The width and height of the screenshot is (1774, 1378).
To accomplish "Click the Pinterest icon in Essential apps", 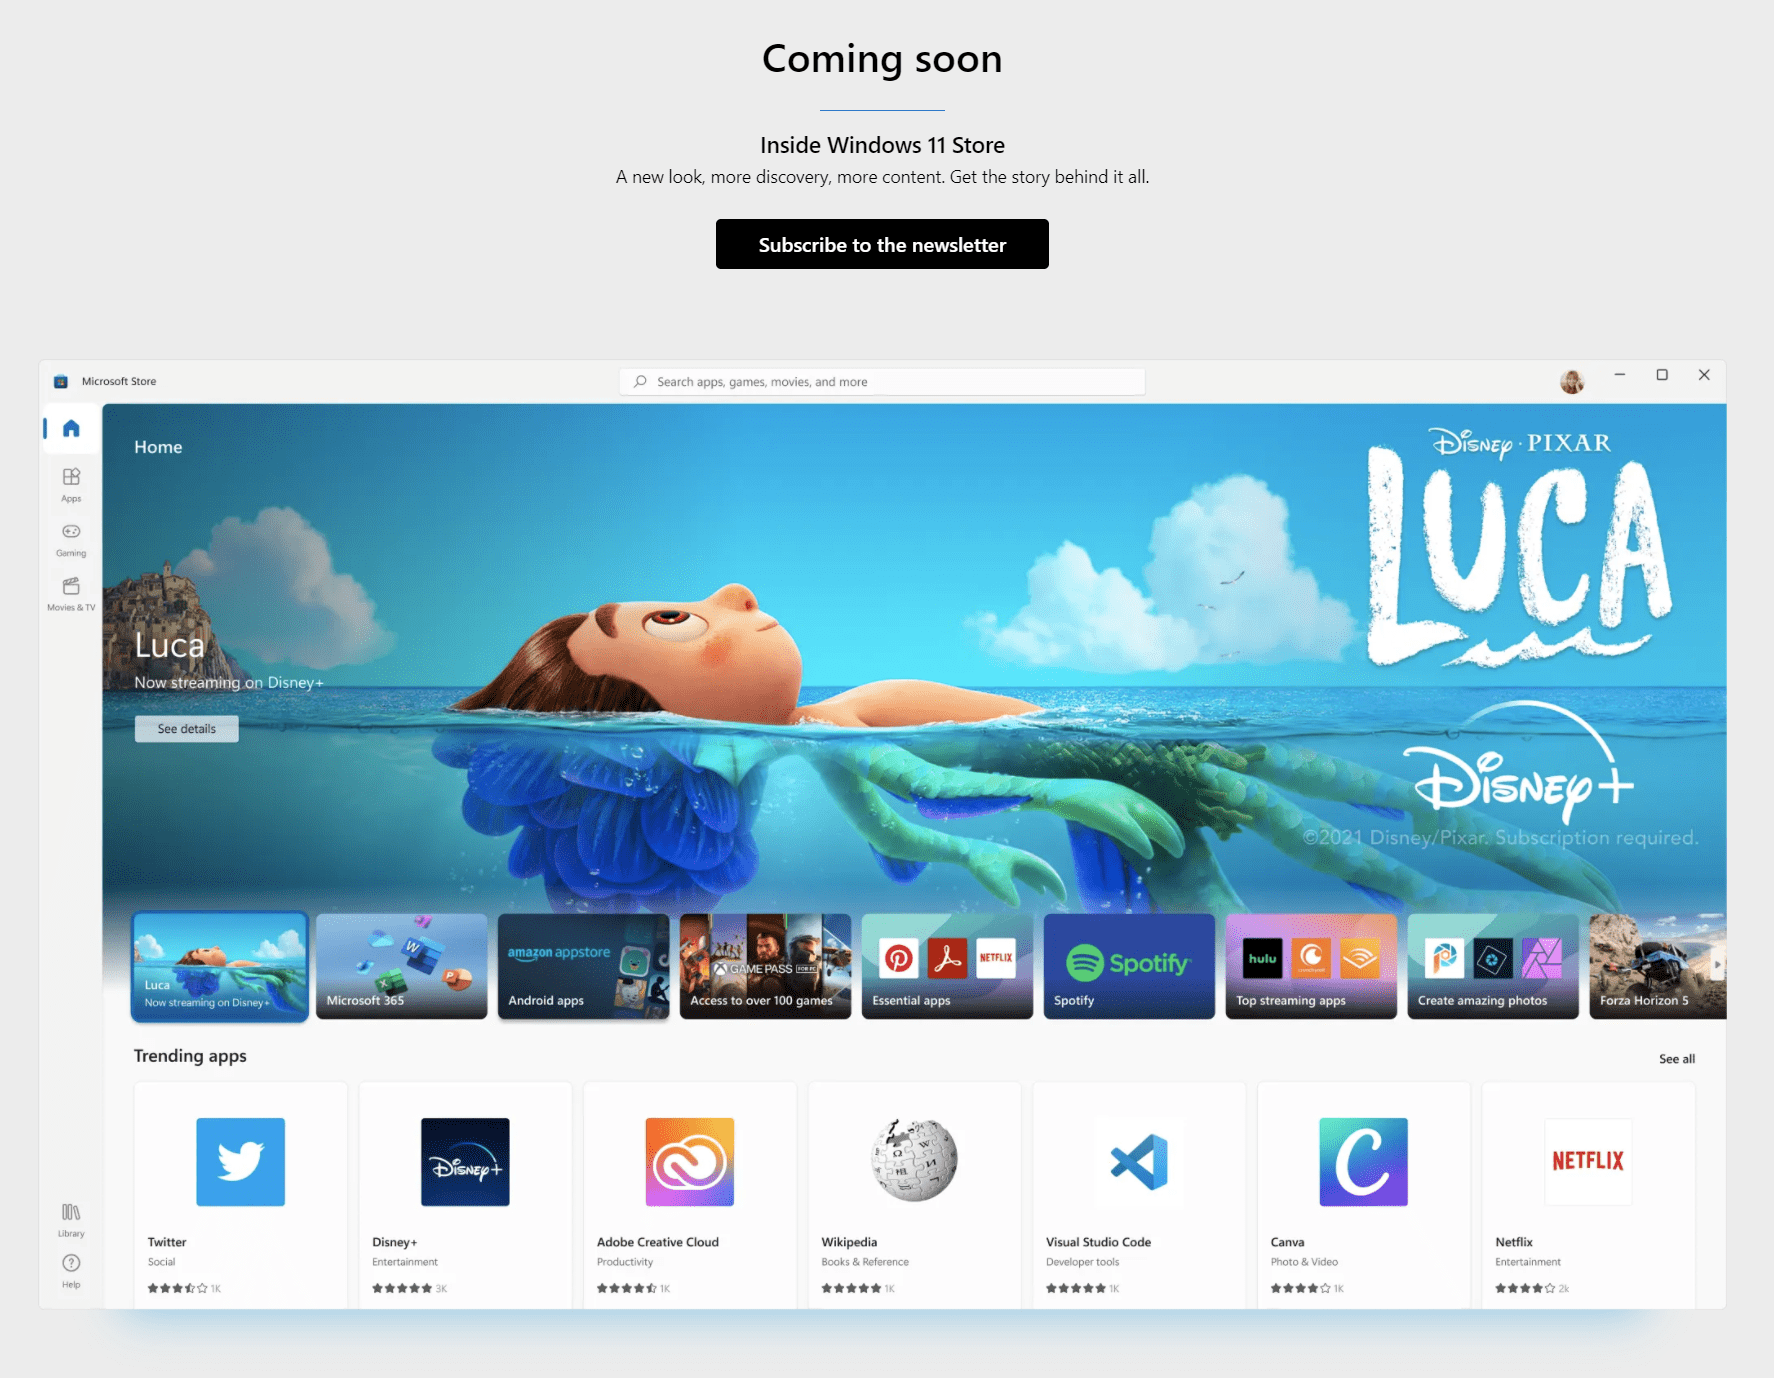I will (899, 959).
